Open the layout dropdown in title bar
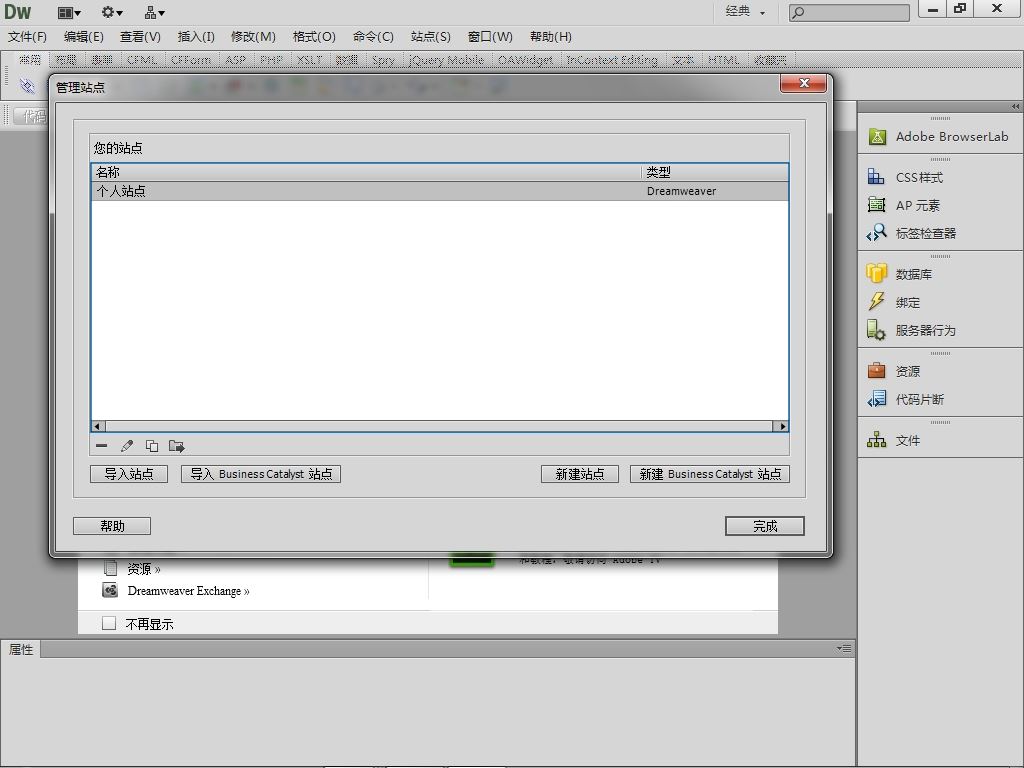Screen dimensions: 1024x768 tap(69, 12)
